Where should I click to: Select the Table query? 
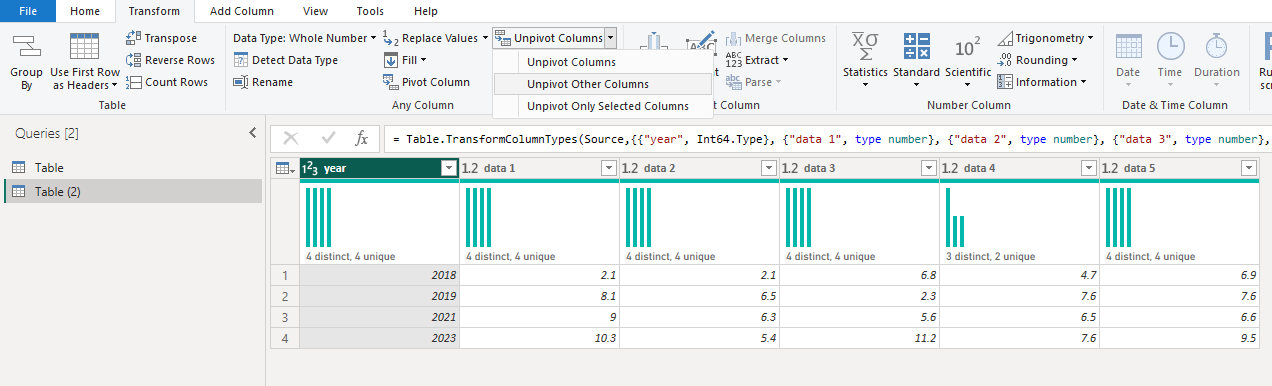(132, 168)
